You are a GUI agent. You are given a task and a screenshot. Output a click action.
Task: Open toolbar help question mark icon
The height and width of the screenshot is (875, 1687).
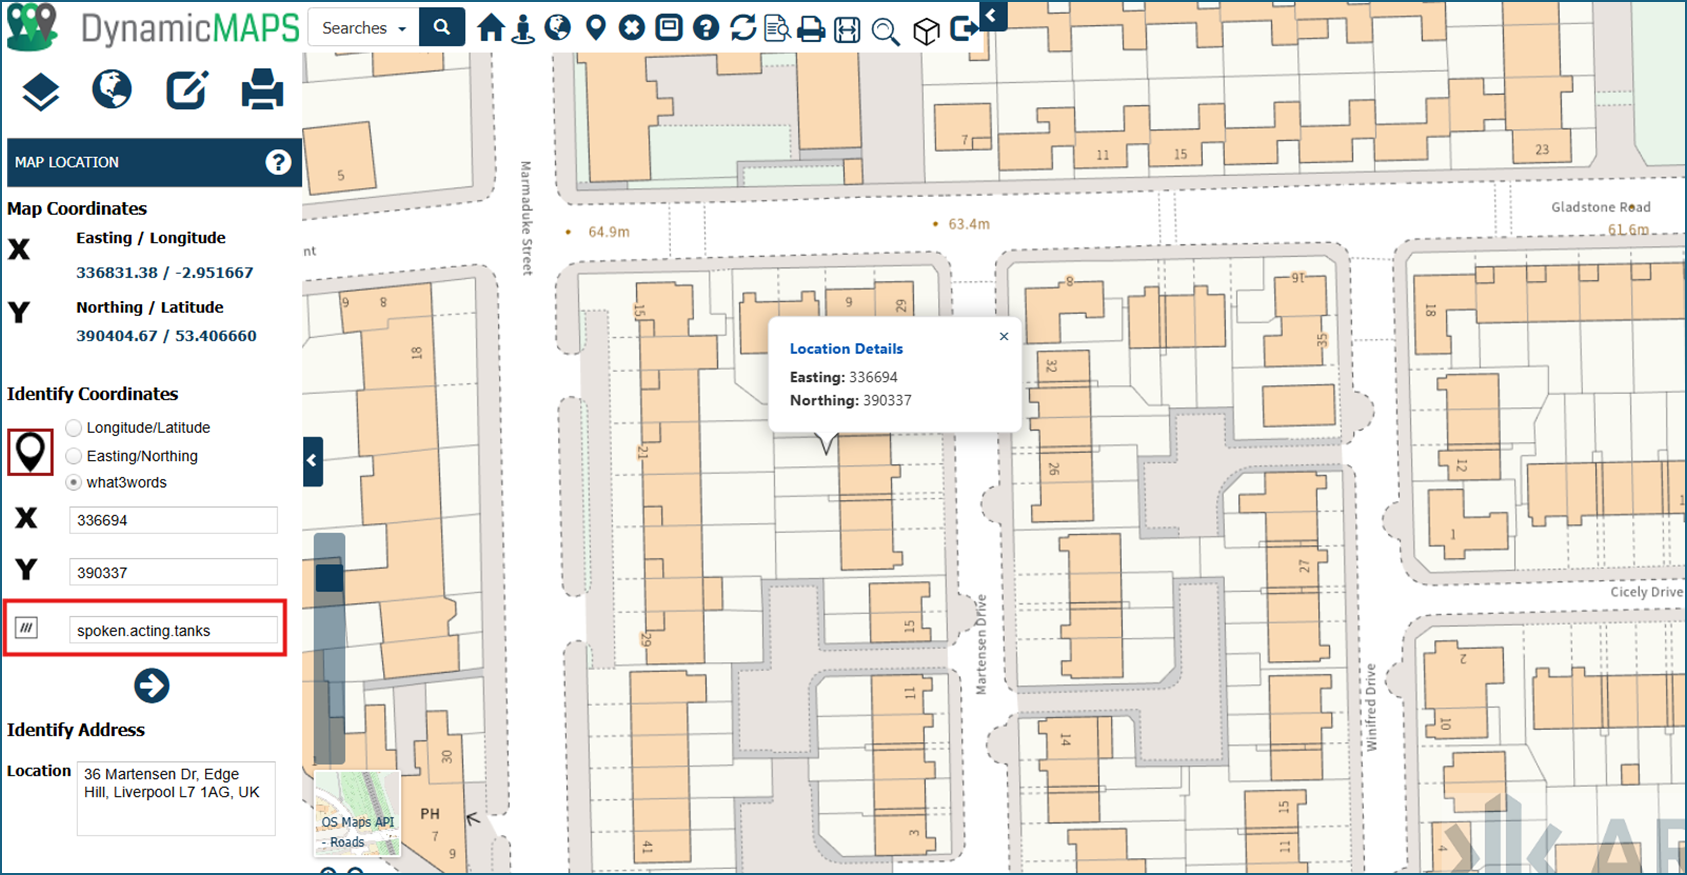point(706,27)
